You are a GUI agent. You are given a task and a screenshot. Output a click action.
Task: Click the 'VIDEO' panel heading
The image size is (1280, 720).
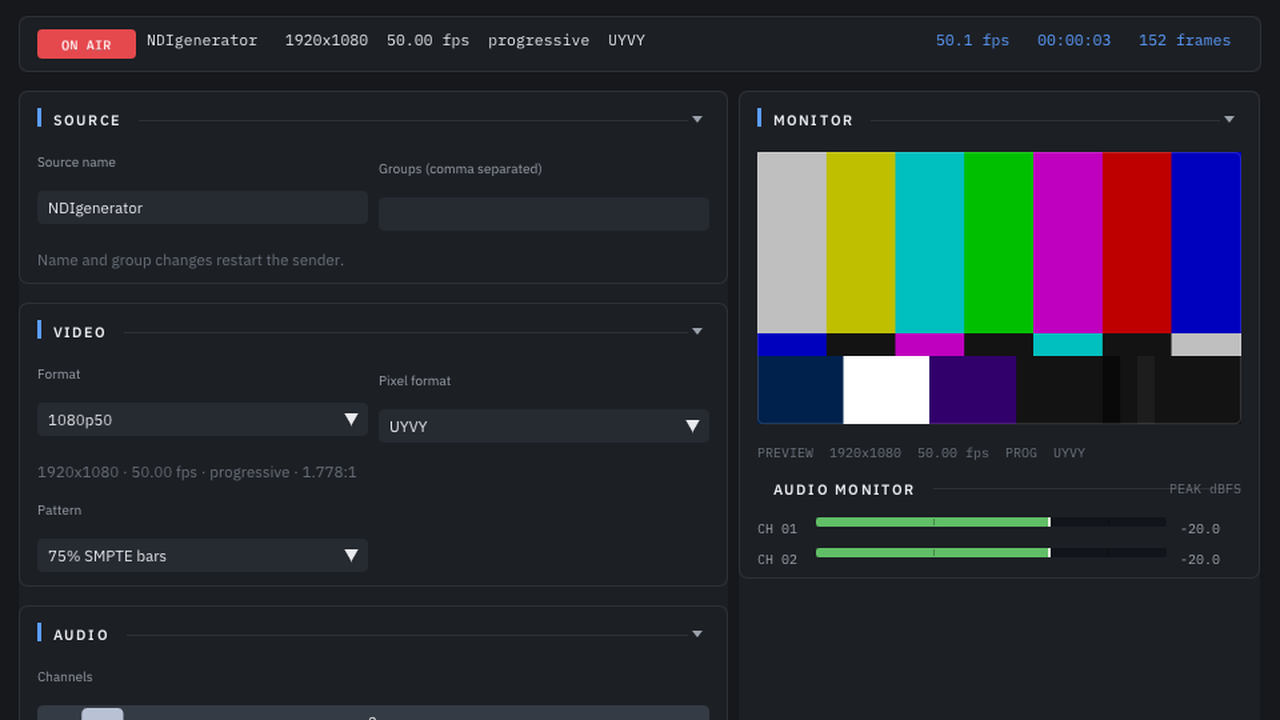point(80,333)
